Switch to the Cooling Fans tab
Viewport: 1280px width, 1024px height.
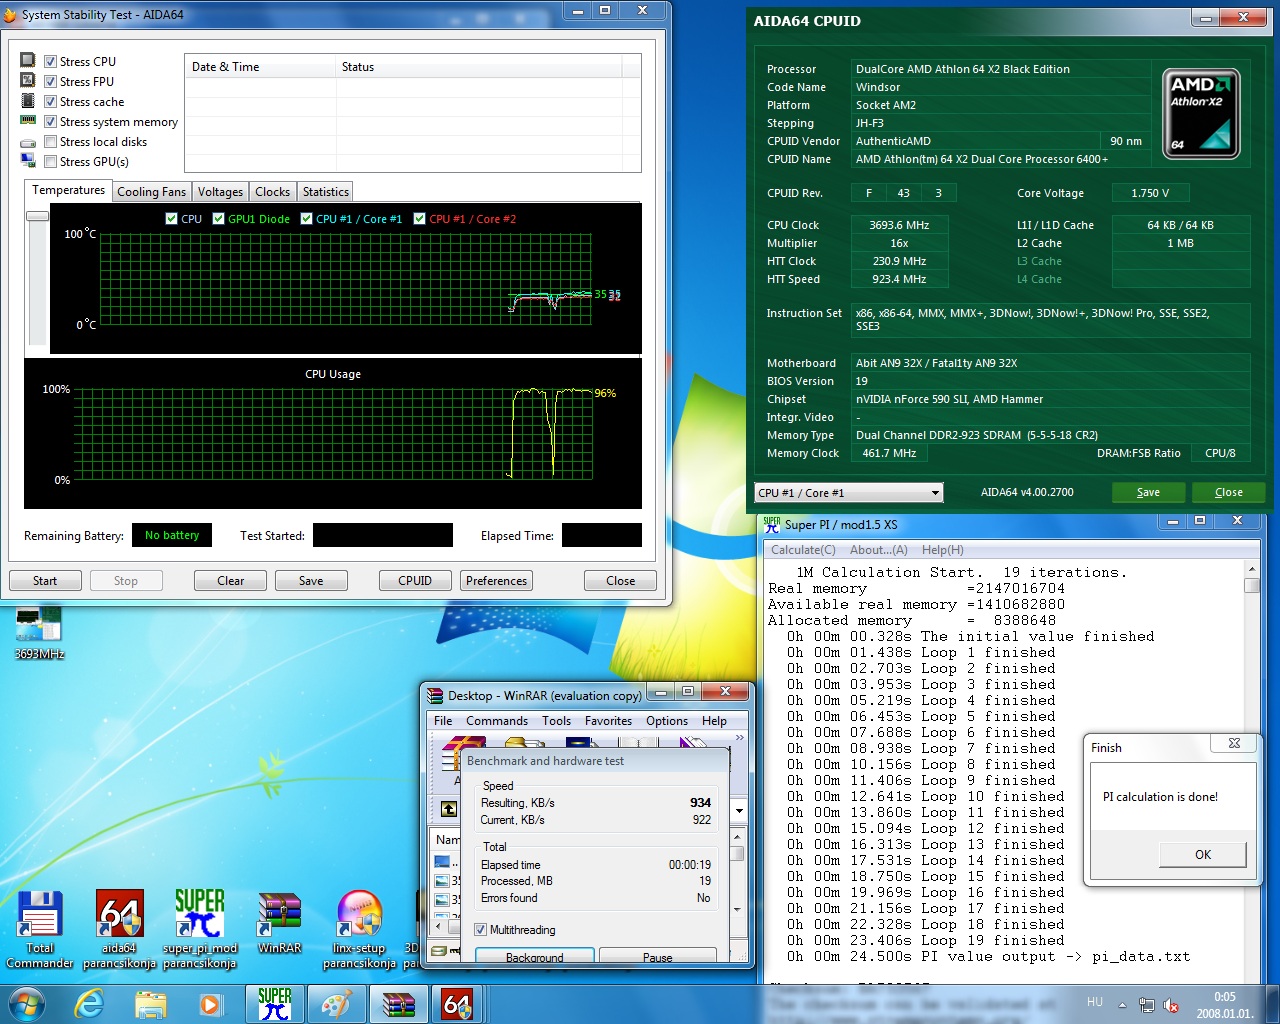(151, 192)
